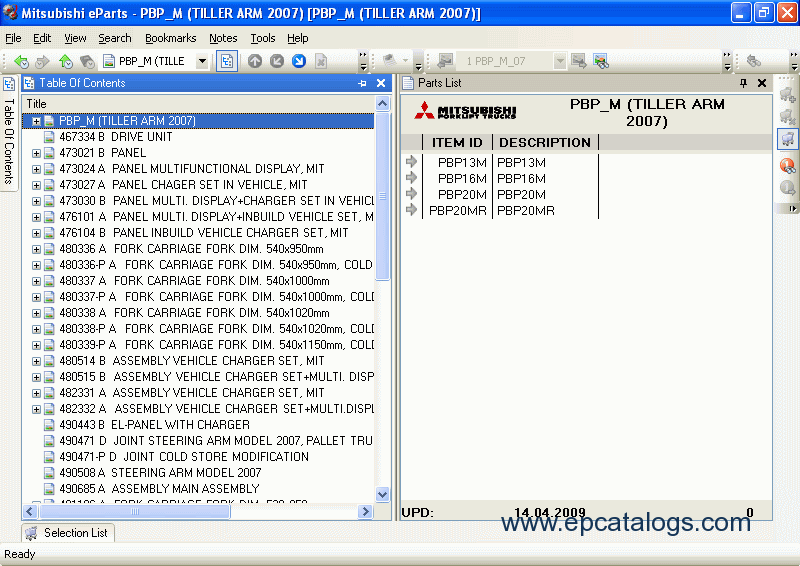Click the blue down-right arrow circle icon
The width and height of the screenshot is (800, 566).
click(298, 61)
